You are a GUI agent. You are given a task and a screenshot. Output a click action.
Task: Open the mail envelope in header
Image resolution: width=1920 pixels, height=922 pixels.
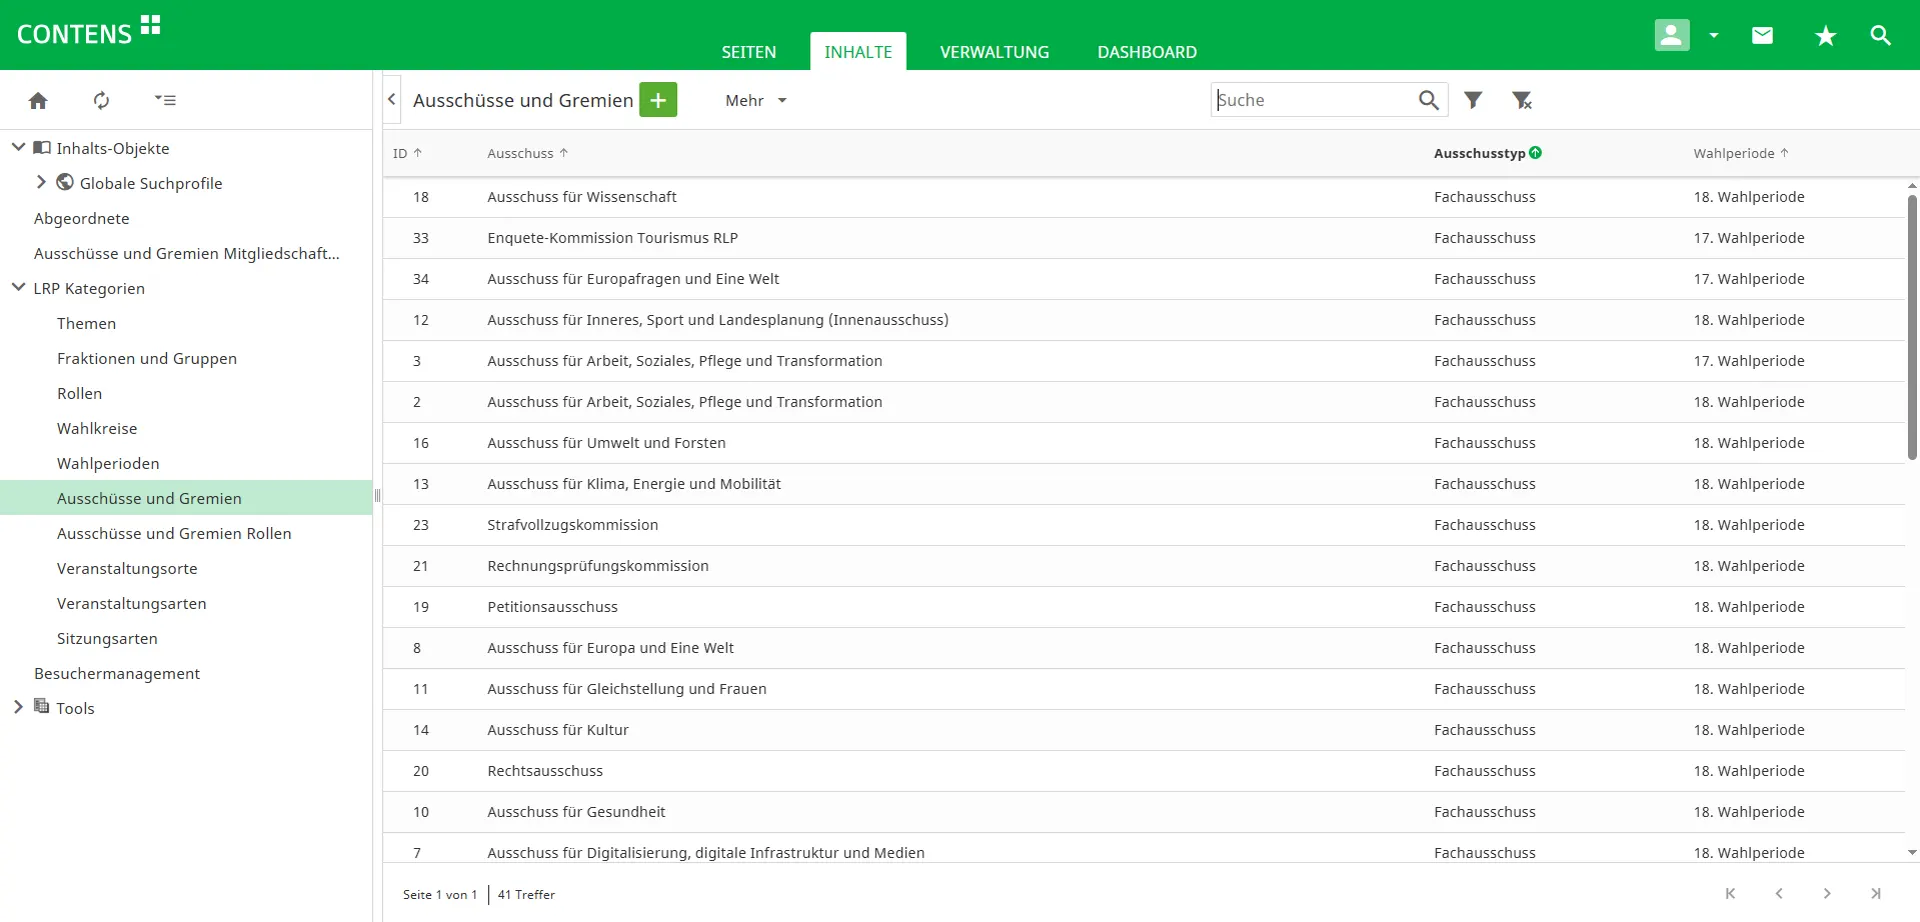1762,36
